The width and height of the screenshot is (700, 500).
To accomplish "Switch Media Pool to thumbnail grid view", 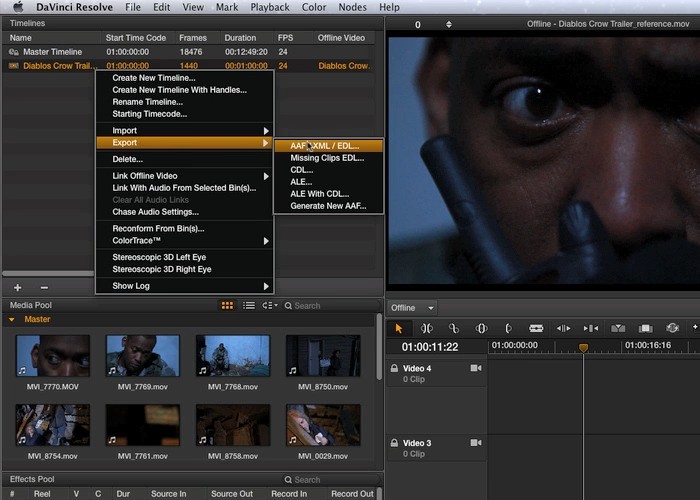I will pos(228,306).
